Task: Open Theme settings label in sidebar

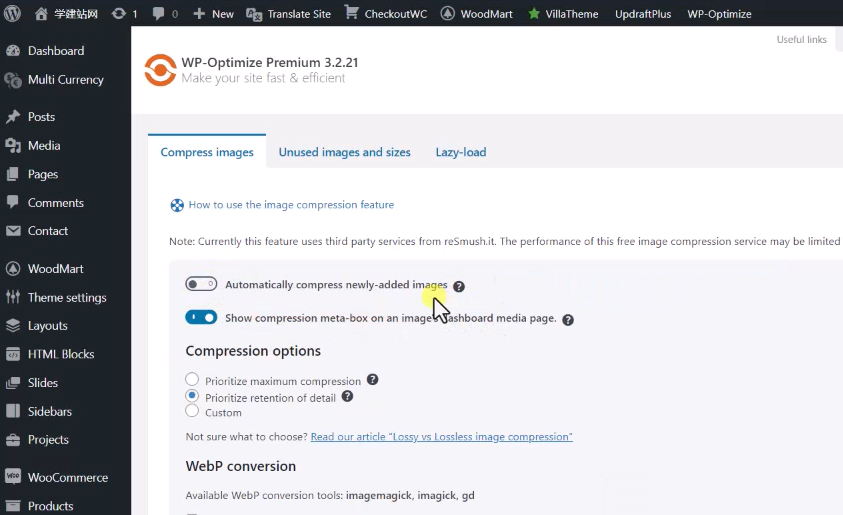Action: pyautogui.click(x=67, y=297)
